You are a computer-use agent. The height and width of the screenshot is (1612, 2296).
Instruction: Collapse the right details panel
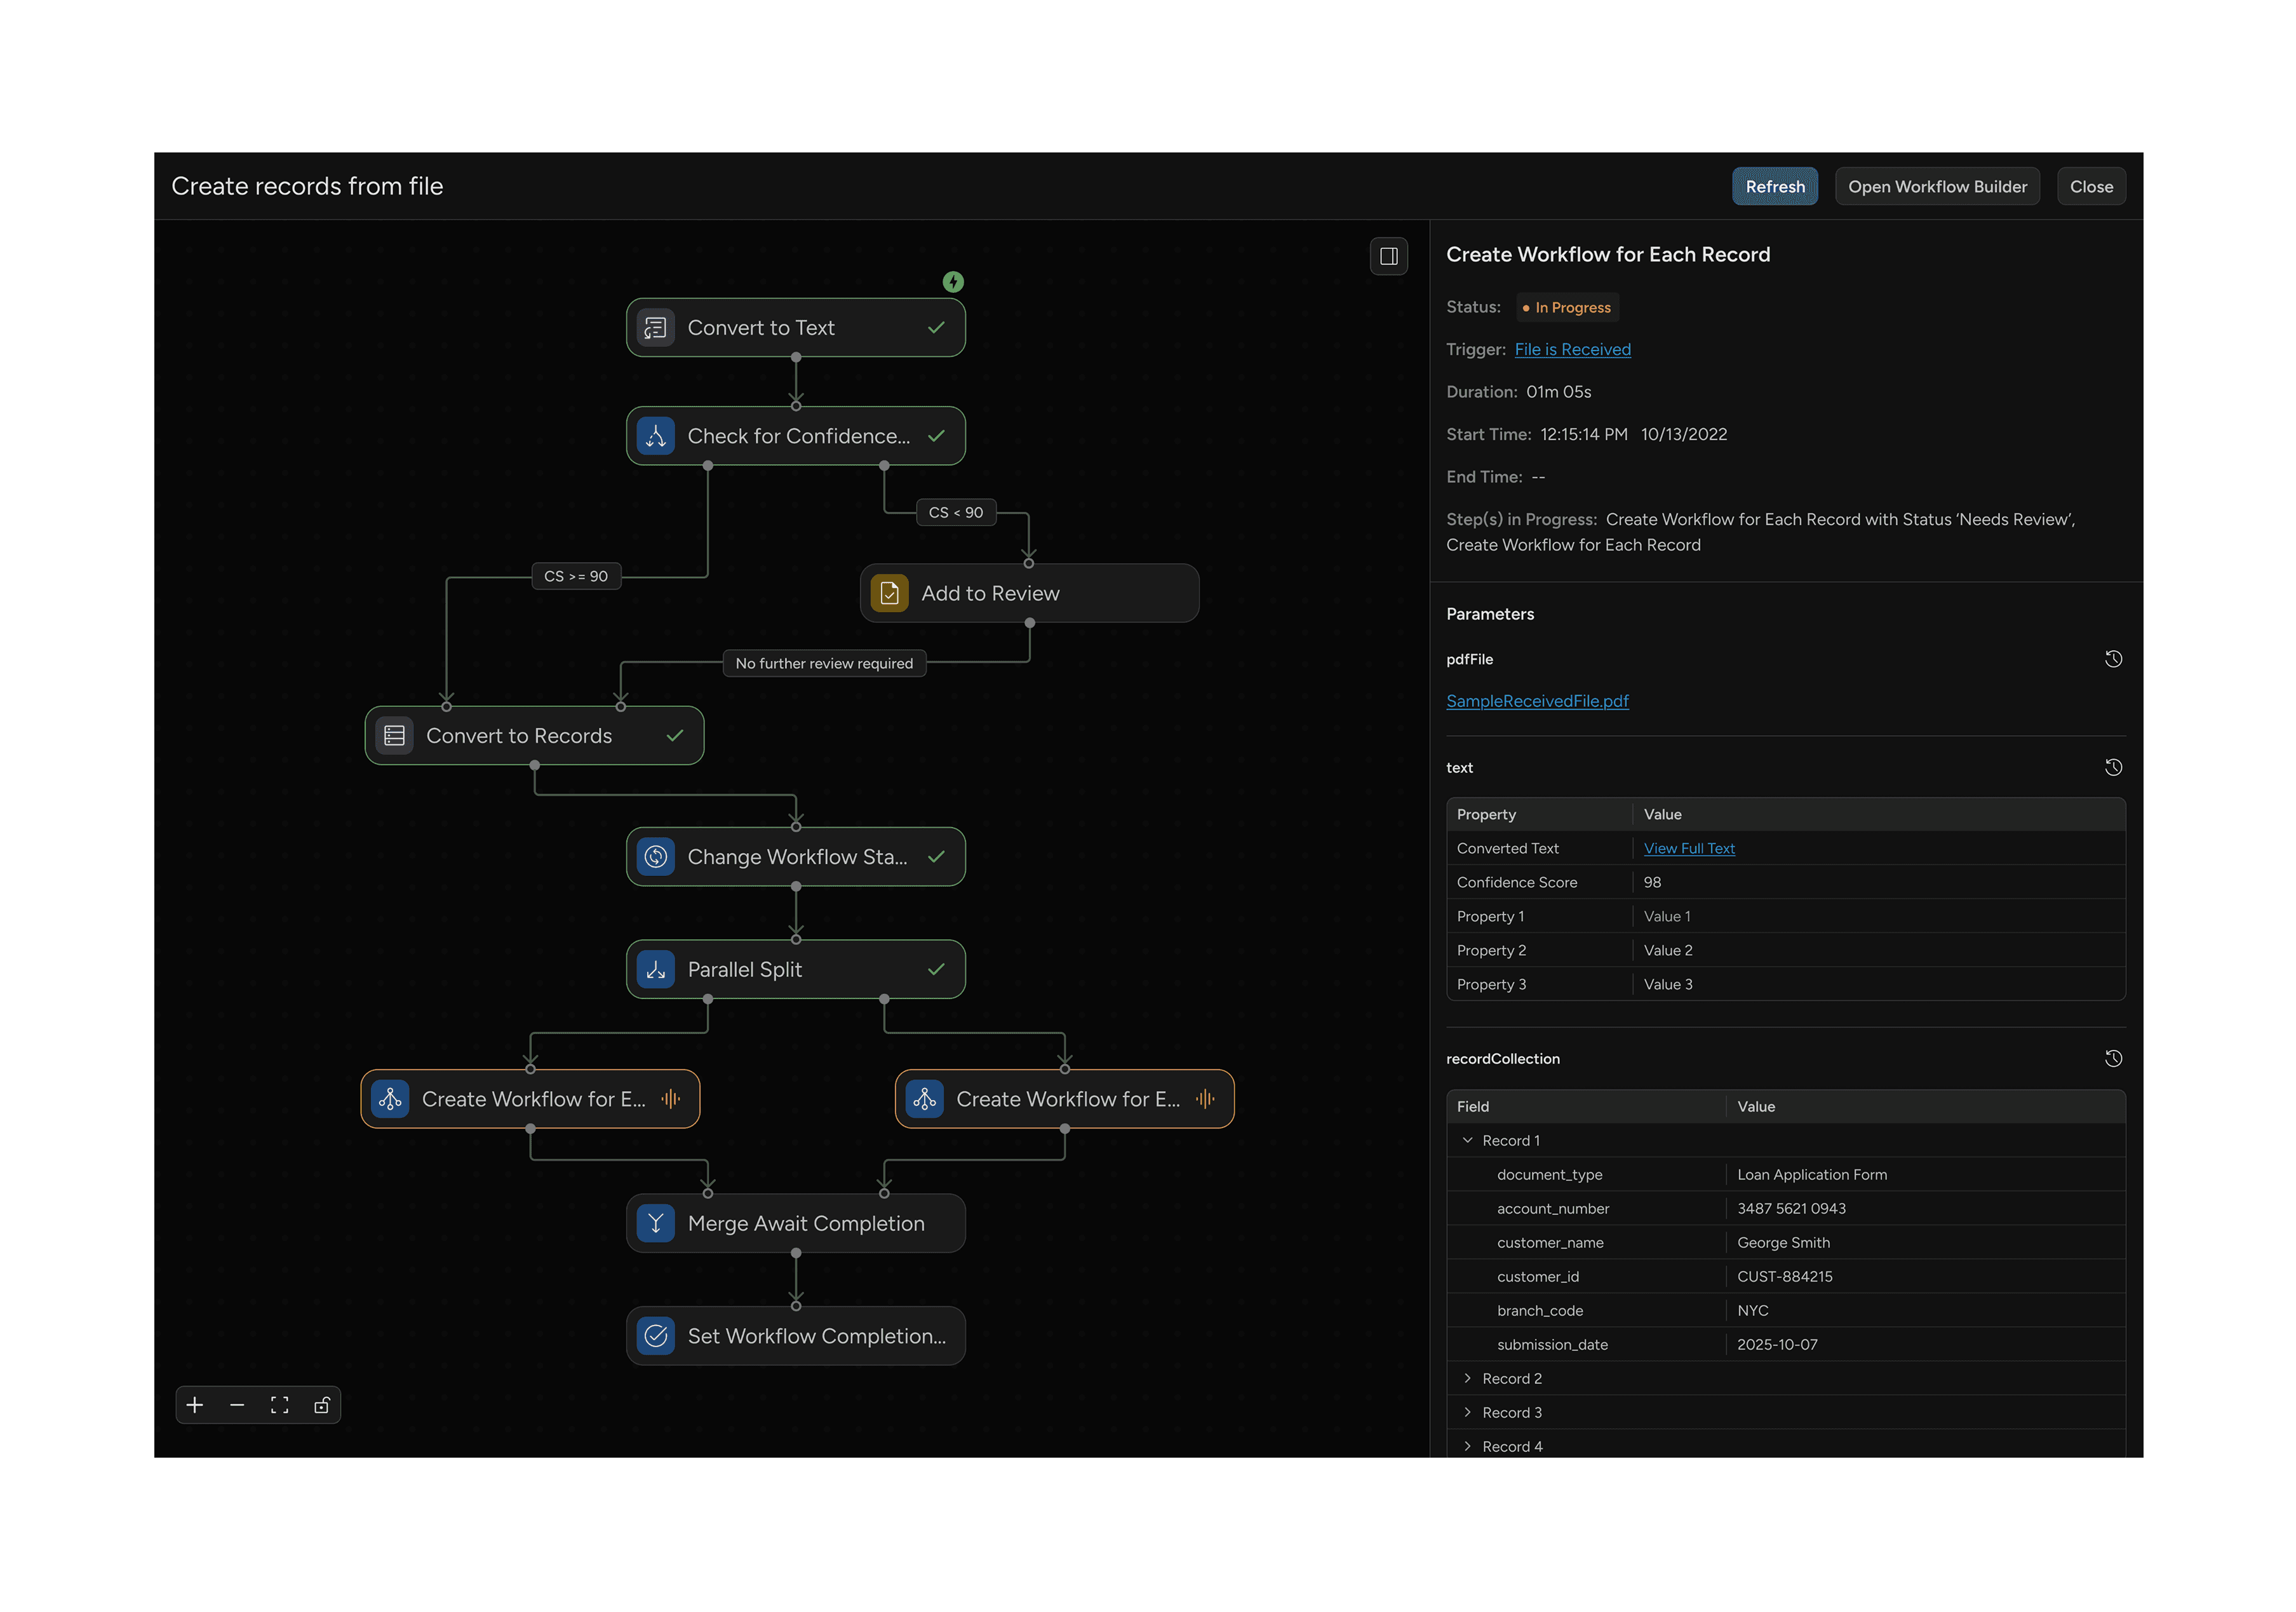pos(1388,256)
